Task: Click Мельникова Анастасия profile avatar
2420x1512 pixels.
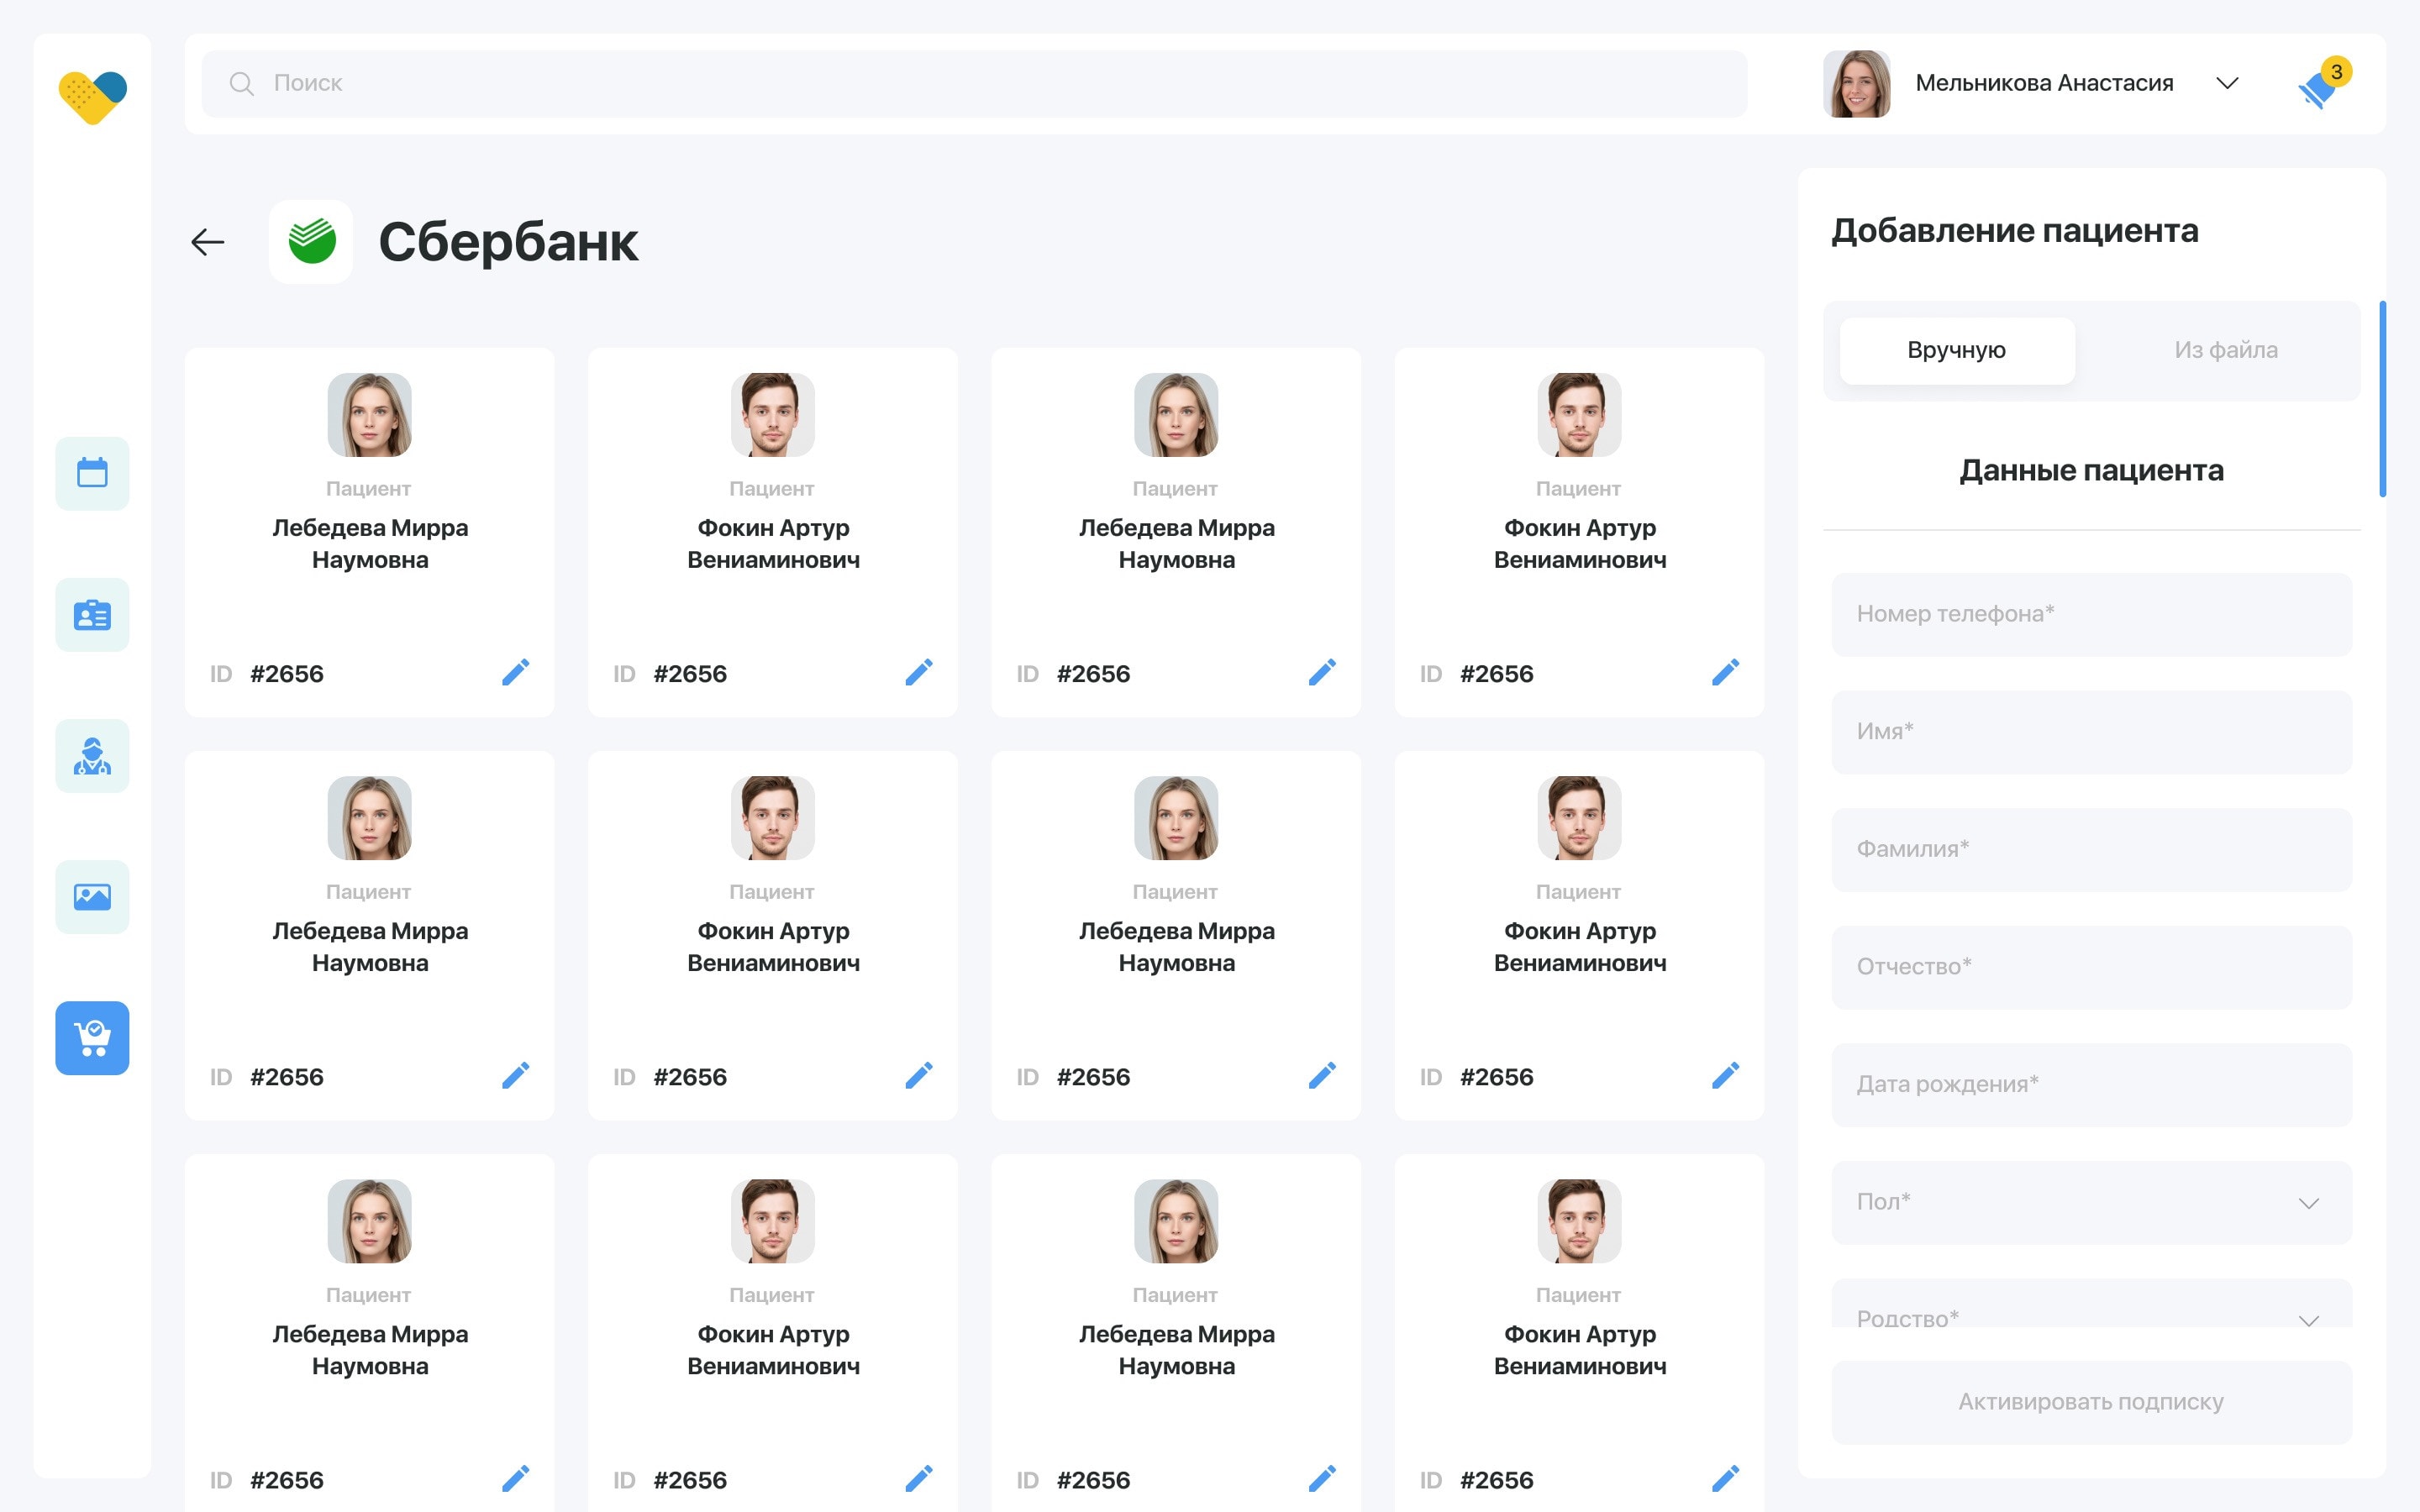Action: [x=1857, y=84]
